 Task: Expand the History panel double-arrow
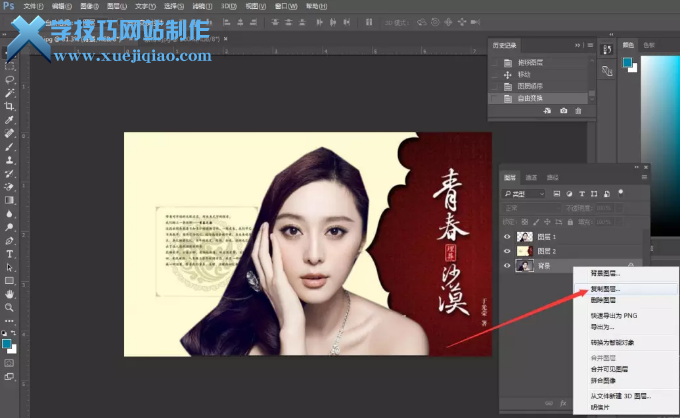578,45
